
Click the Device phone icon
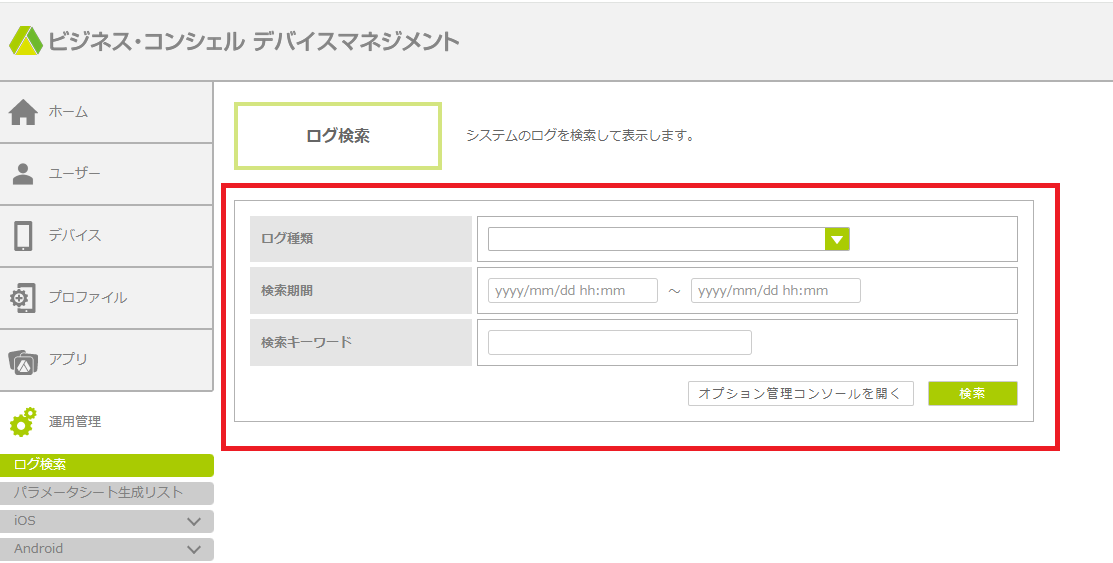[23, 236]
